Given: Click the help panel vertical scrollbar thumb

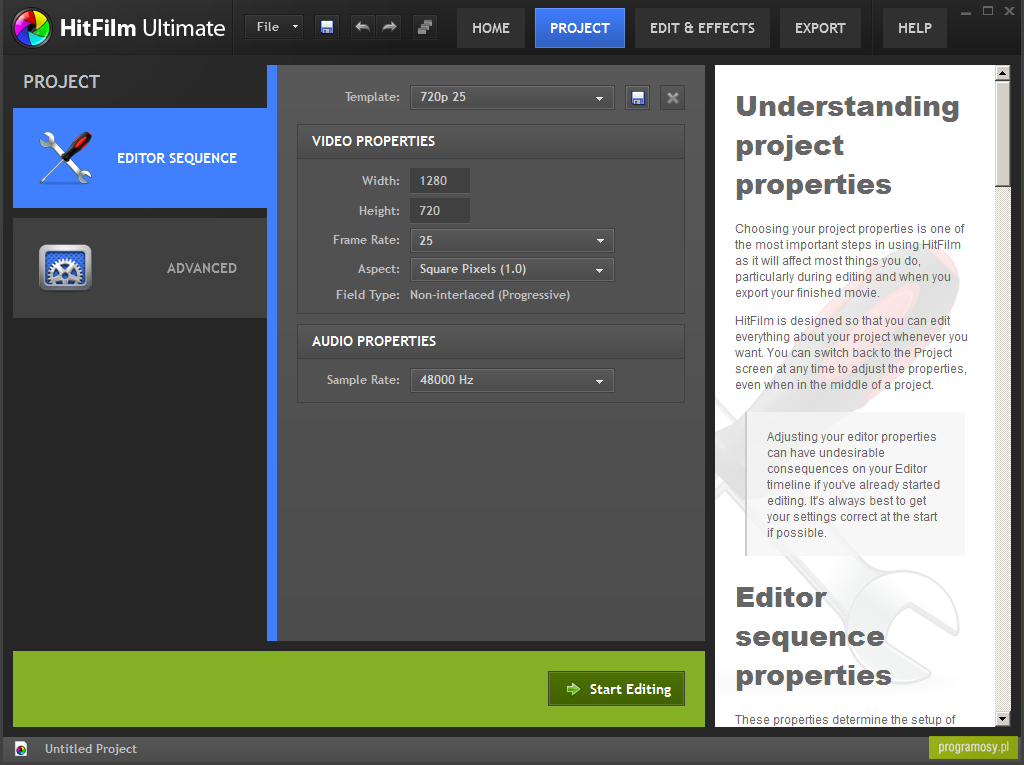Looking at the screenshot, I should pyautogui.click(x=1002, y=134).
